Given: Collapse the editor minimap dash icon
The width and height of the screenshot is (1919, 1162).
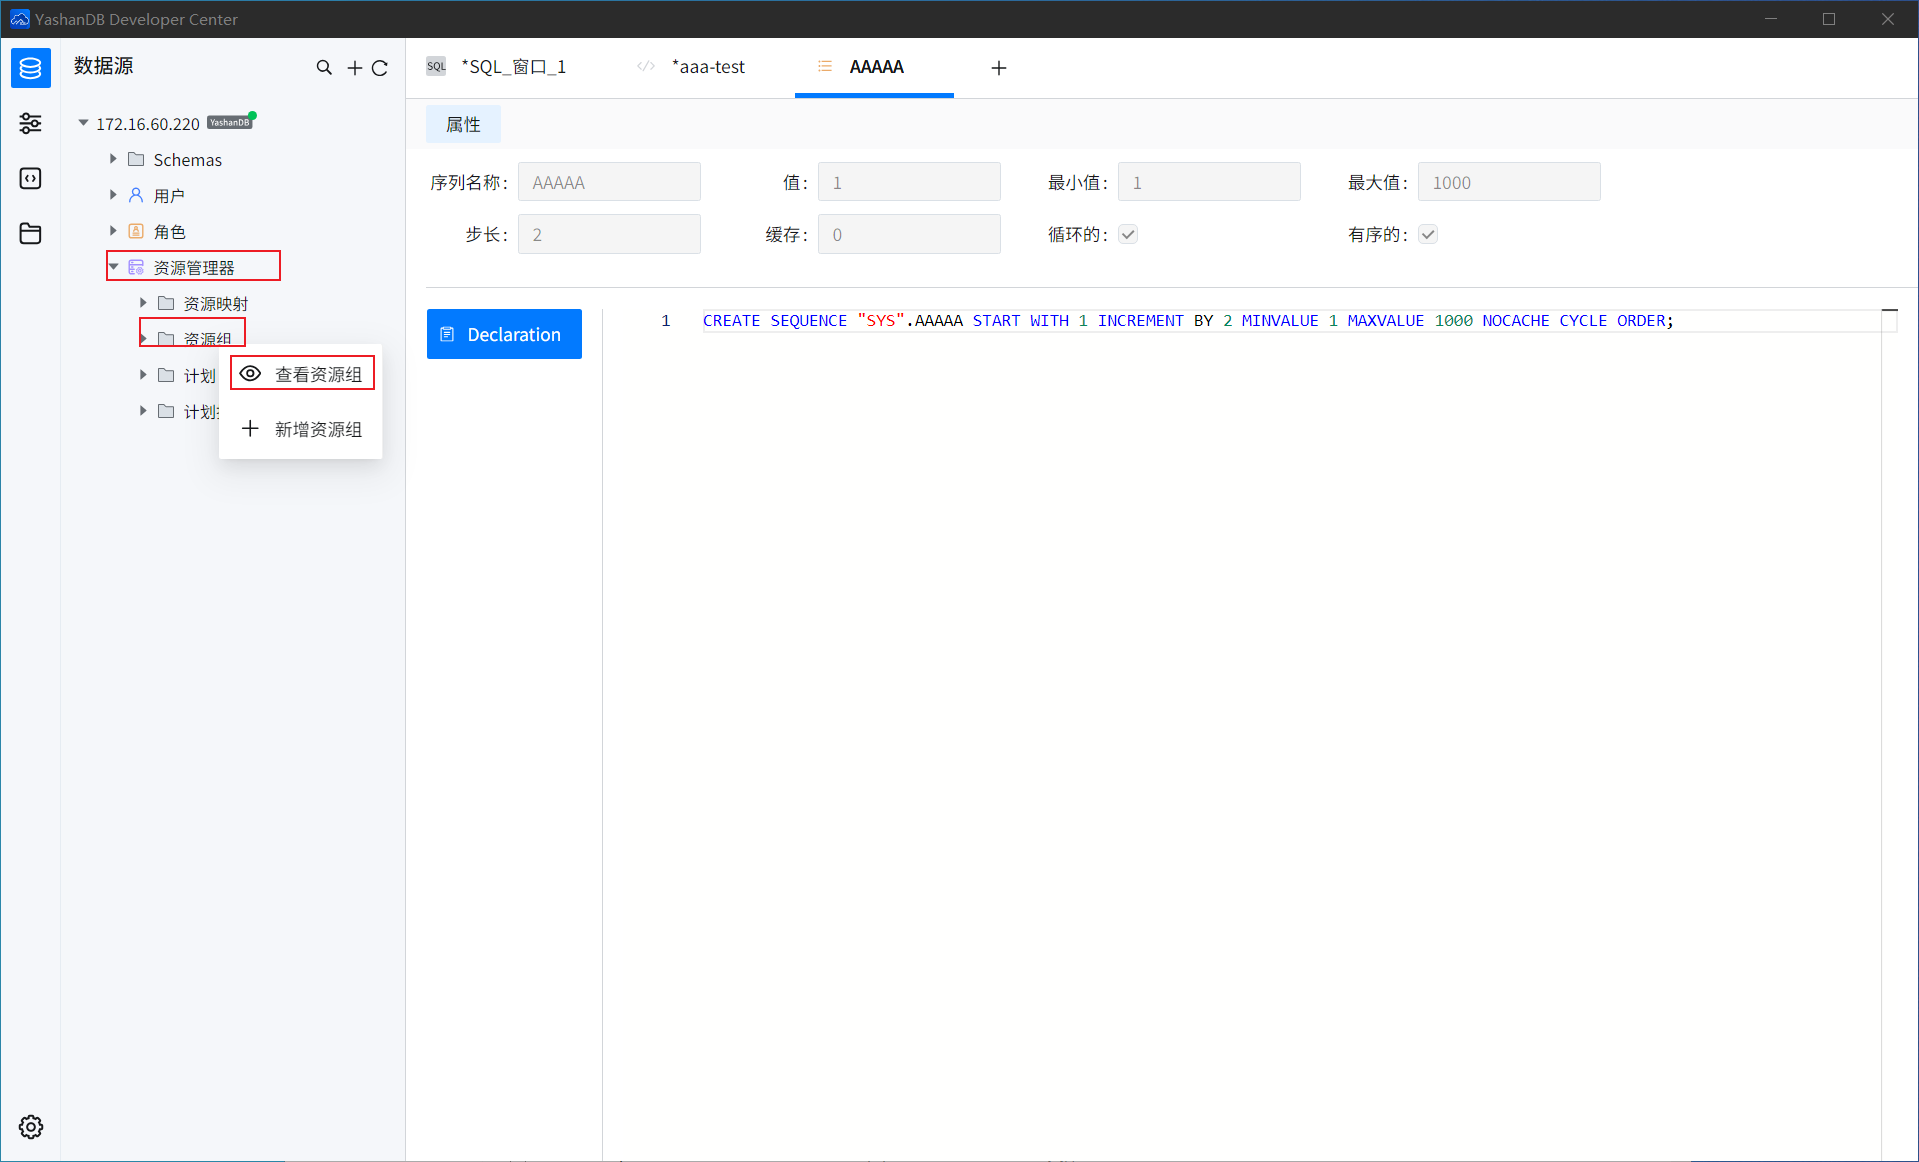Looking at the screenshot, I should 1889,311.
